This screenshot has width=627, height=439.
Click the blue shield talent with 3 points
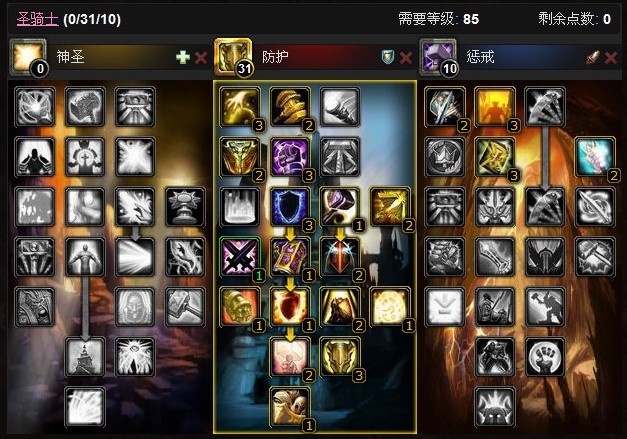click(x=290, y=207)
